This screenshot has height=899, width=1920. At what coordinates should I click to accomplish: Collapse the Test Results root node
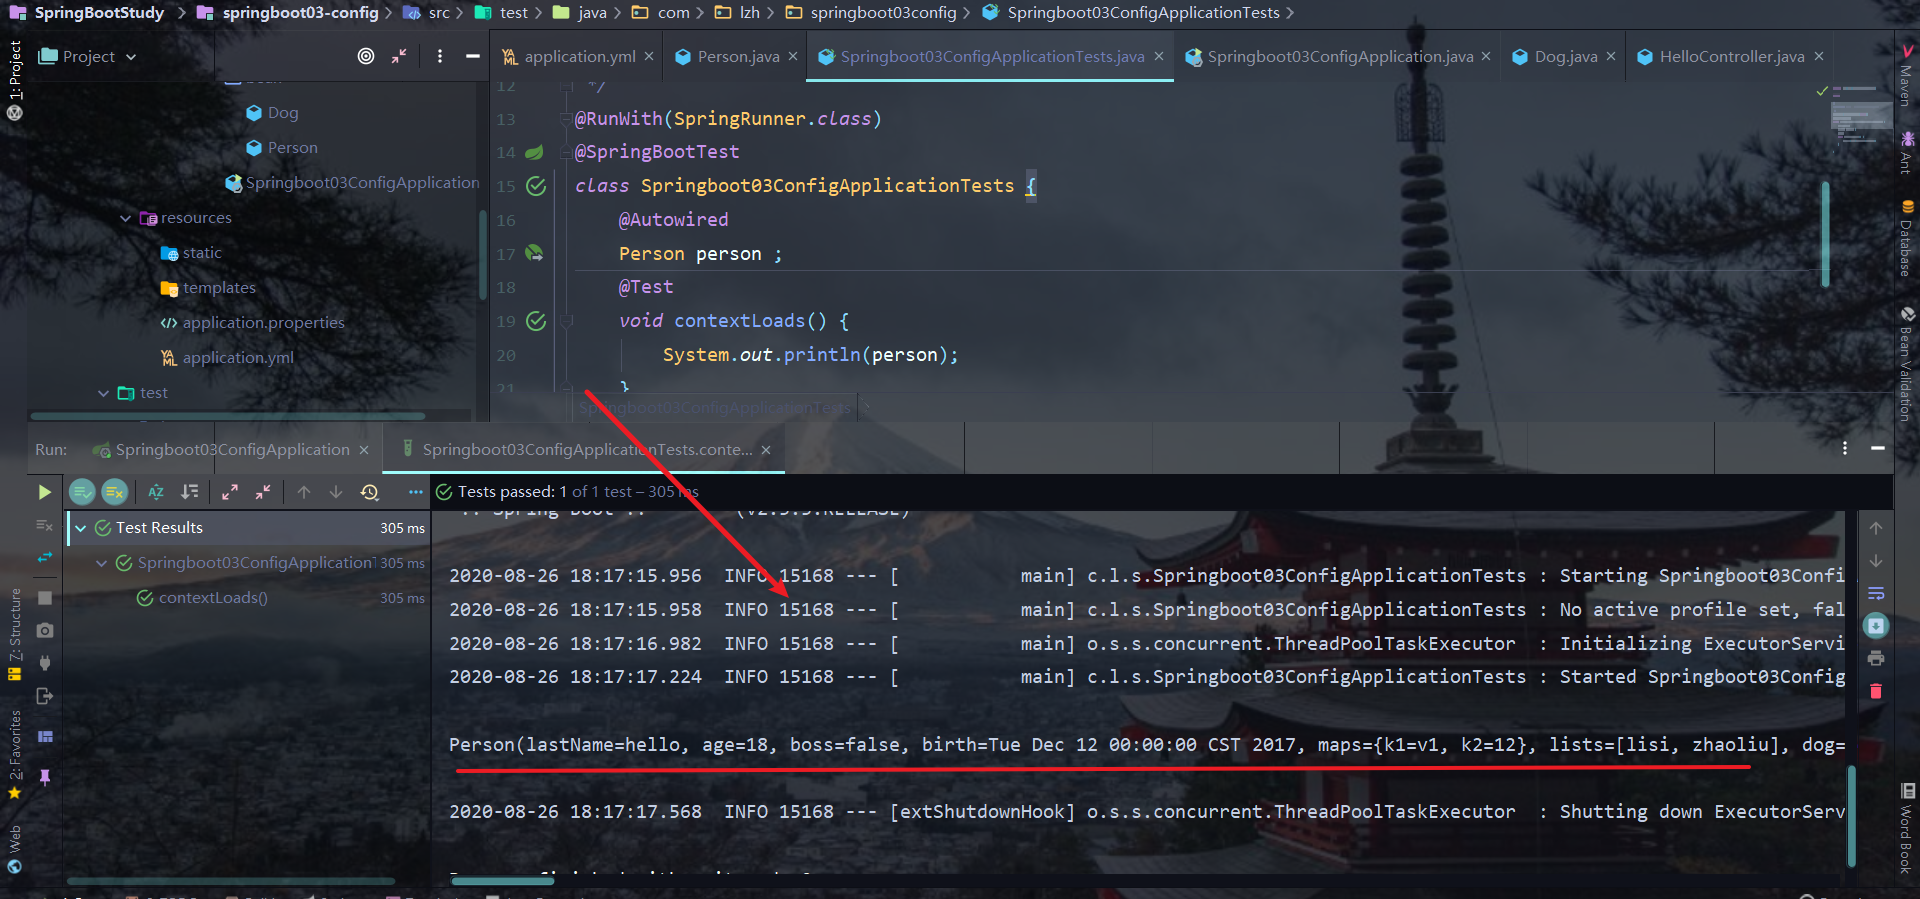pos(80,528)
